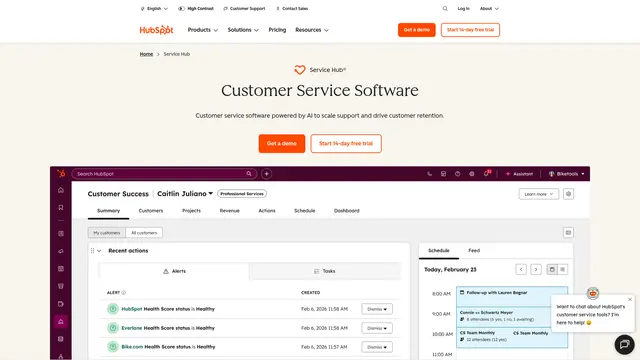Click the search magnifier icon in top navigation
640x360 pixels.
tap(445, 9)
